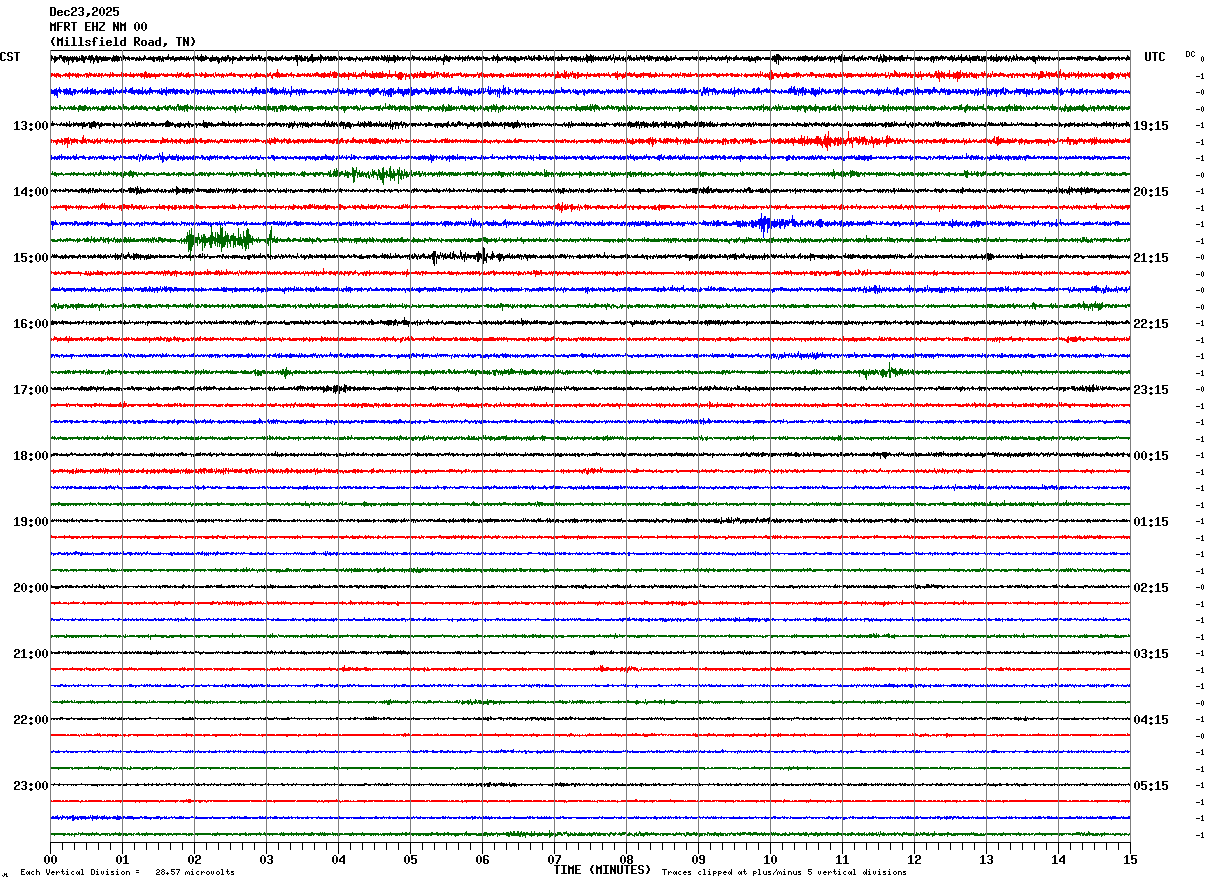Click minute 02 on the bottom axis
Viewport: 1210px width, 886px height.
(194, 859)
